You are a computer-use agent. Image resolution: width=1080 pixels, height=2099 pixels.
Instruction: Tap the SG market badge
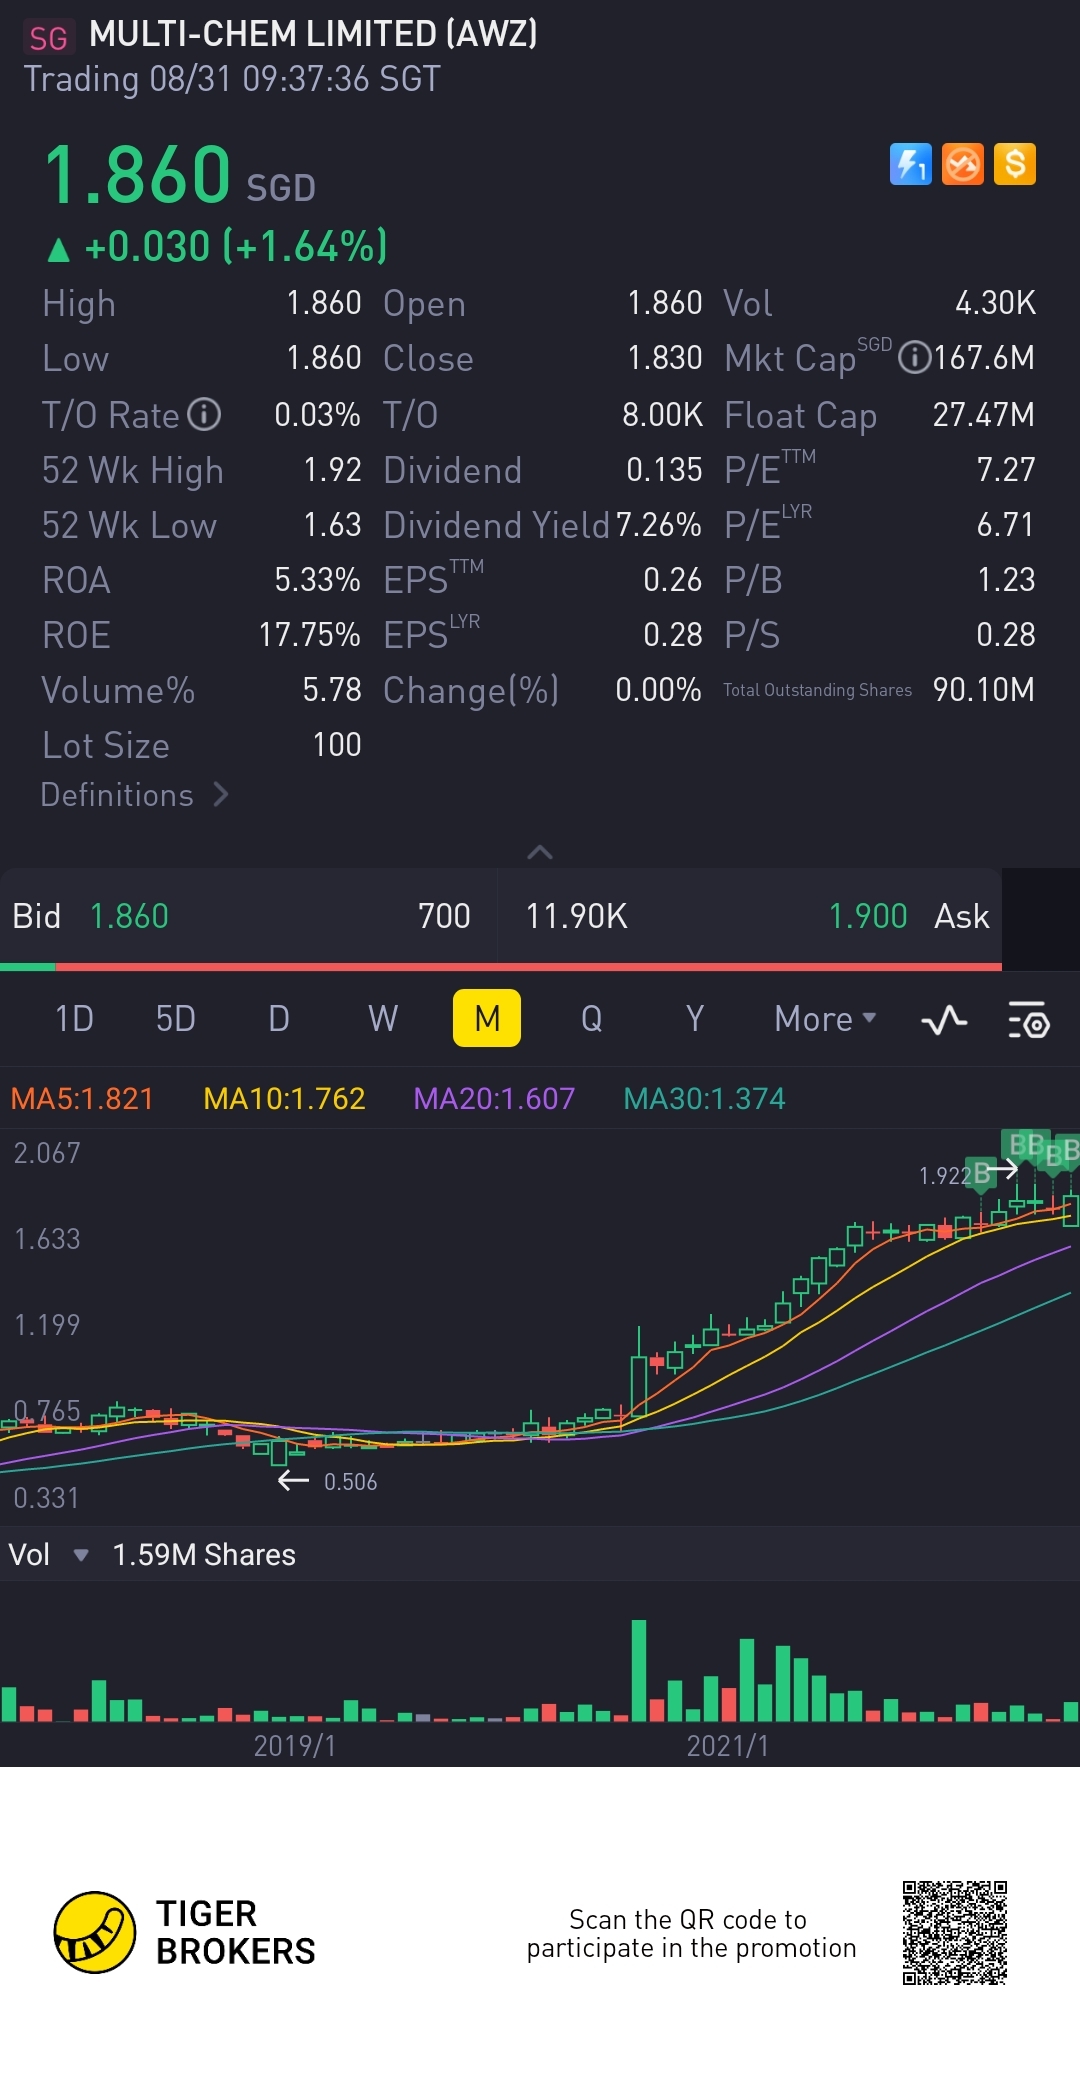coord(48,38)
